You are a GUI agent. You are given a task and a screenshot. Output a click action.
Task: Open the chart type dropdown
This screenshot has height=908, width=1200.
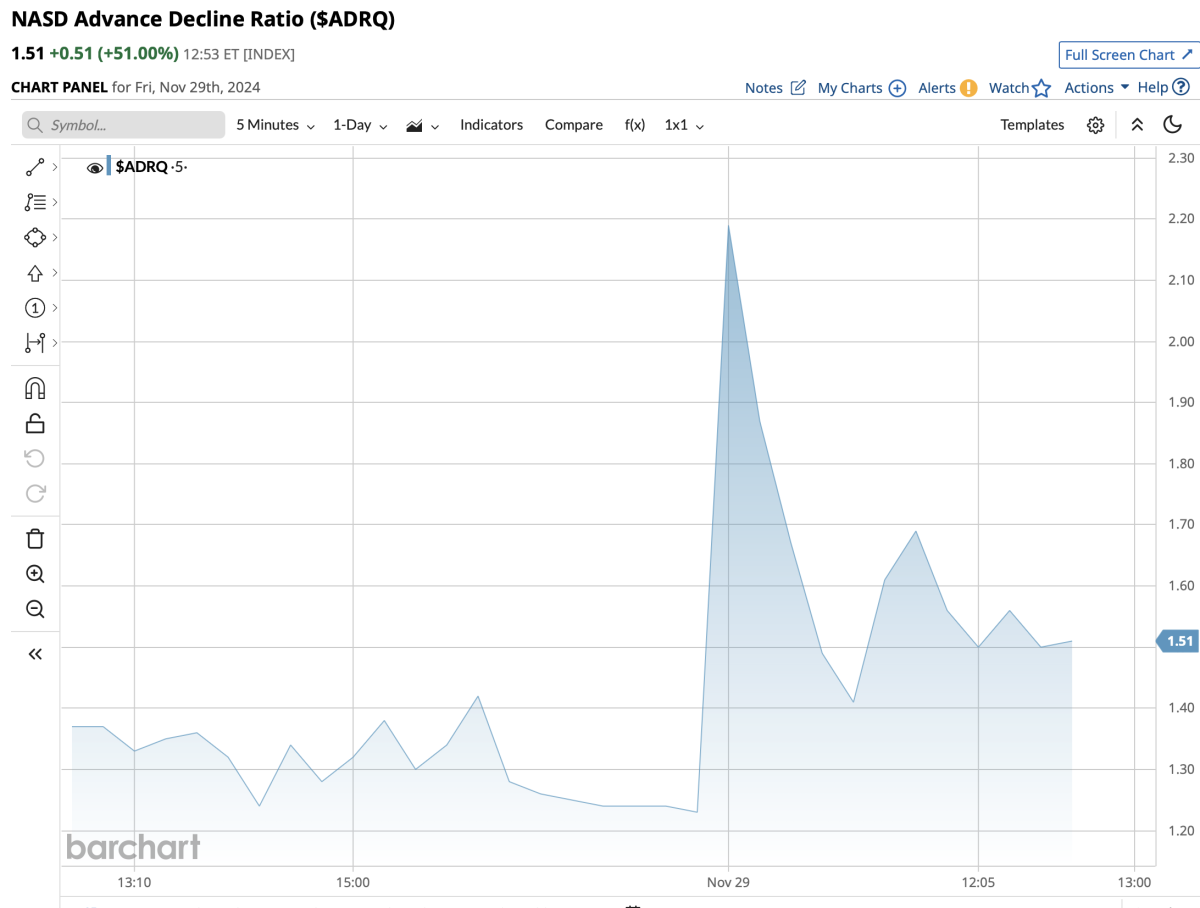[x=423, y=125]
